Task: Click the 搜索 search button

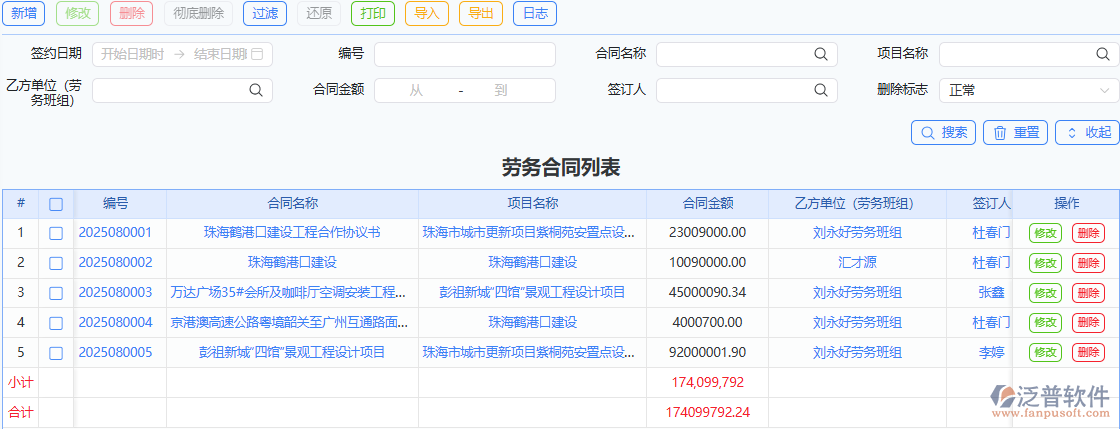Action: (x=944, y=133)
